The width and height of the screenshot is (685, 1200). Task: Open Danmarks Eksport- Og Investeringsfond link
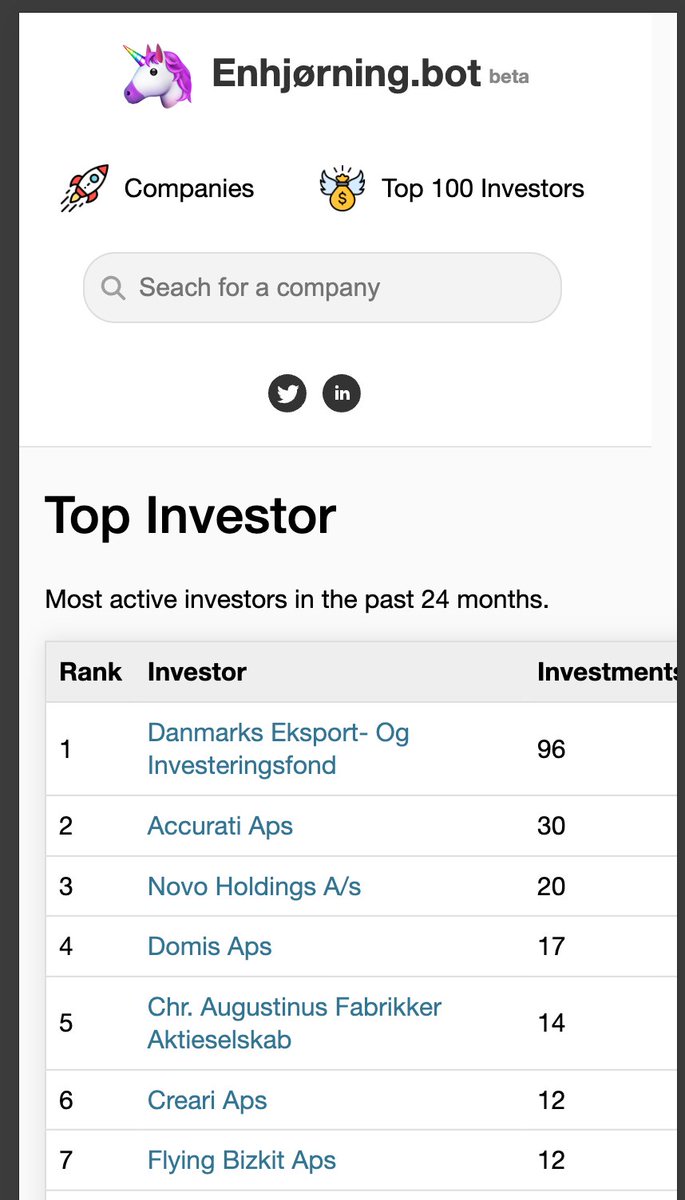[x=278, y=749]
